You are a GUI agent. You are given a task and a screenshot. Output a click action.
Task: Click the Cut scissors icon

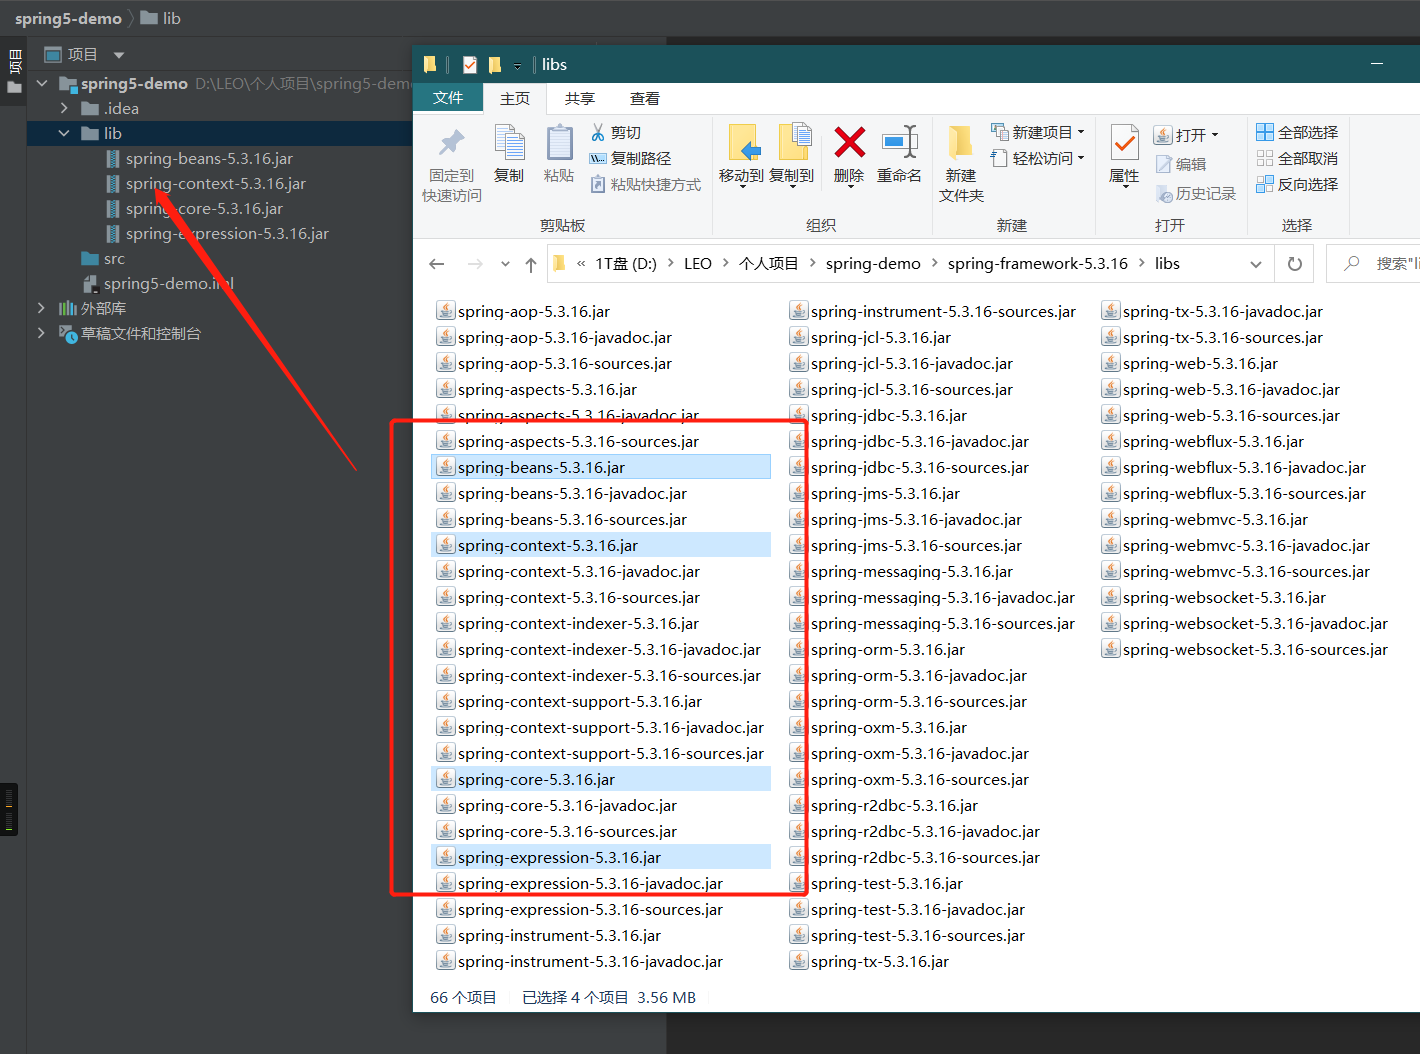click(x=599, y=132)
